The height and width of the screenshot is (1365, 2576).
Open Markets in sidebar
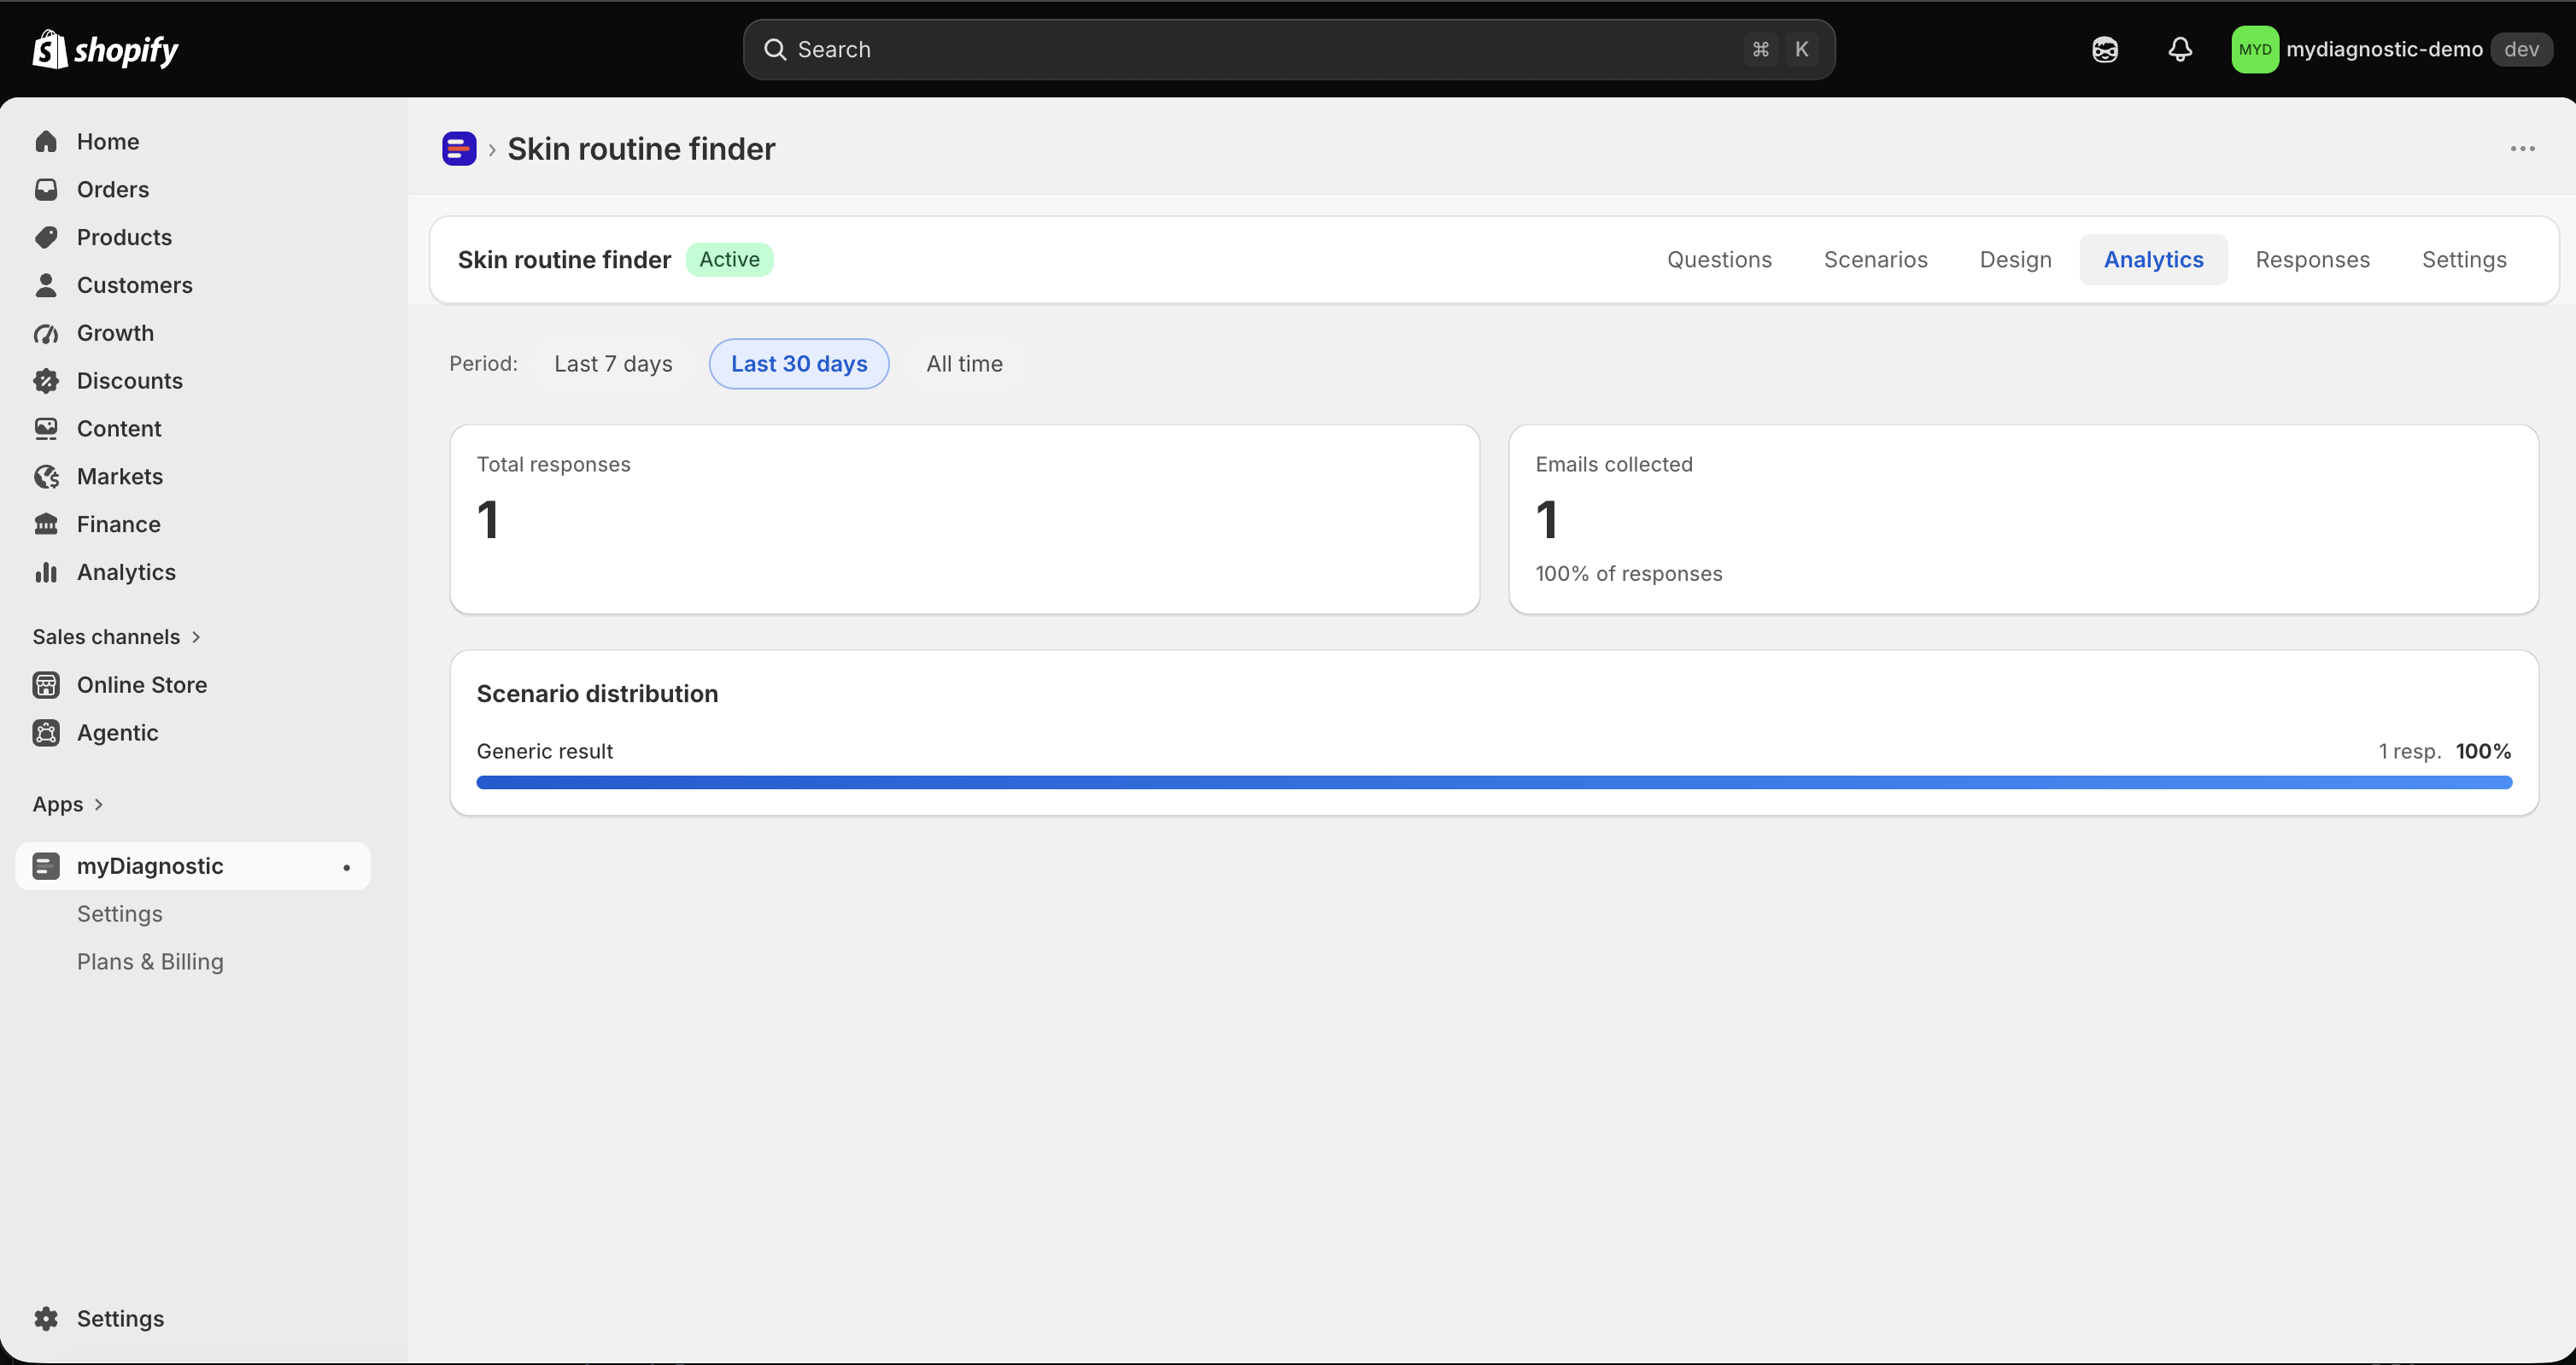coord(192,477)
